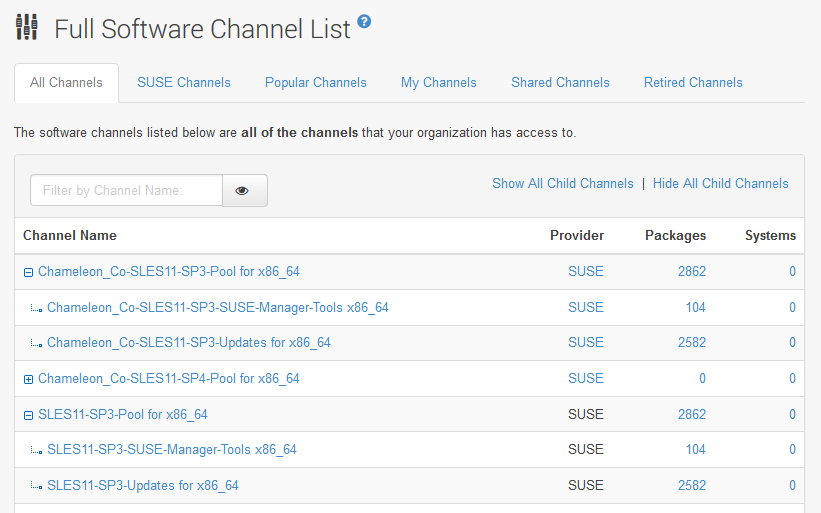Open Chameleon_Co-SLES11-SP3-Updates for x86_64 channel
Viewport: 821px width, 513px height.
[189, 342]
